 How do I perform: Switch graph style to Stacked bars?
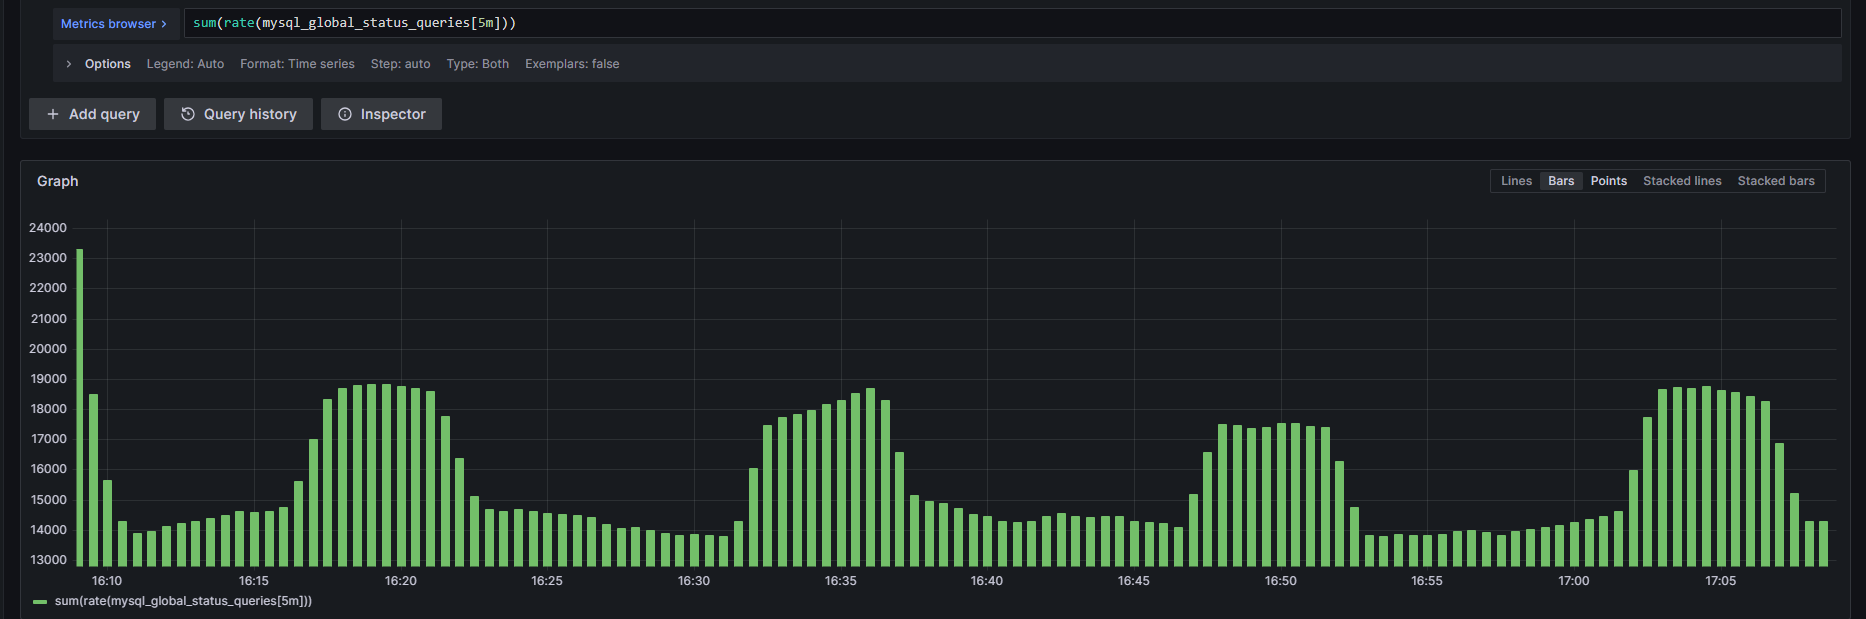point(1776,181)
